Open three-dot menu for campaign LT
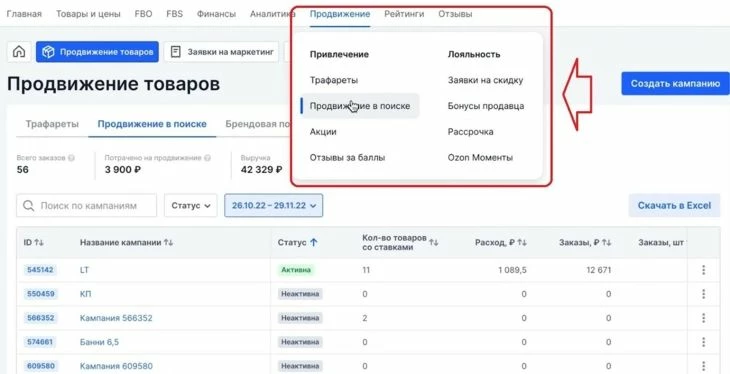 coord(703,270)
